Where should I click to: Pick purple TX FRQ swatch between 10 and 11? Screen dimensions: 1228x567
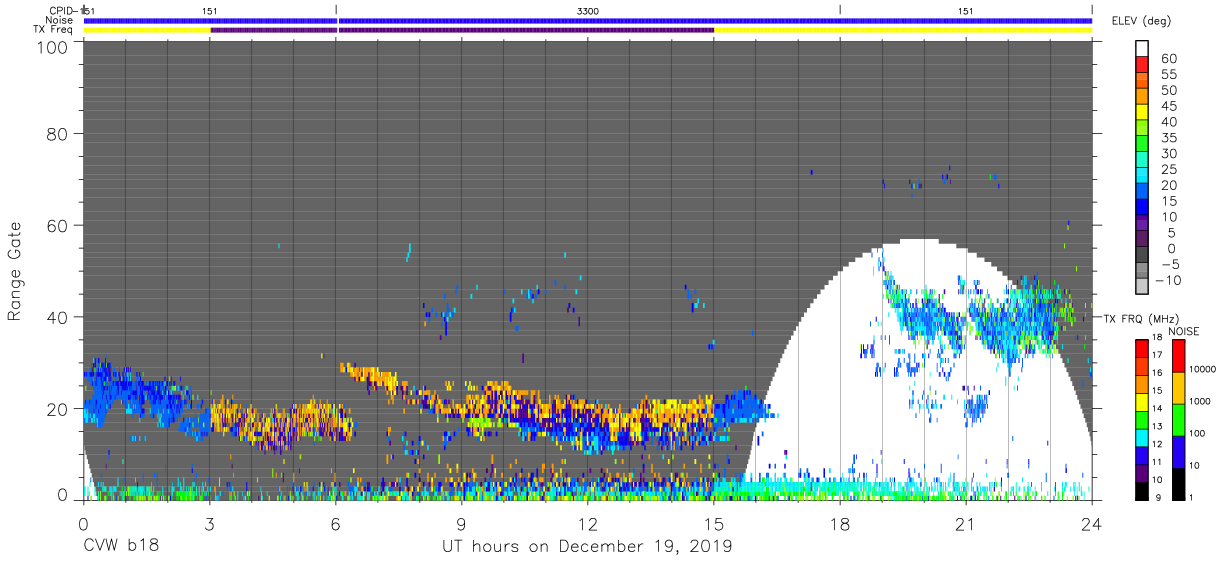pos(1141,471)
